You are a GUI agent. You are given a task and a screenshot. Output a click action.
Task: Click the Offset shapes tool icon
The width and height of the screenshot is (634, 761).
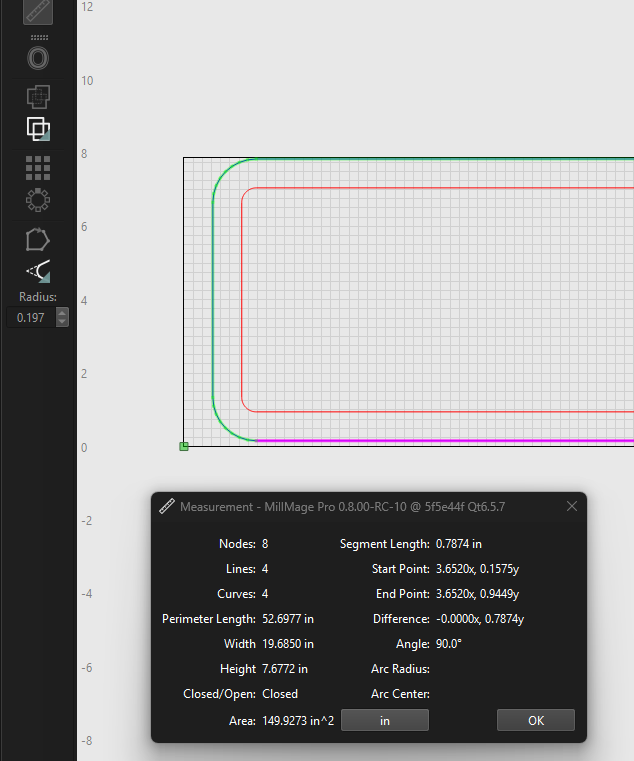(38, 59)
